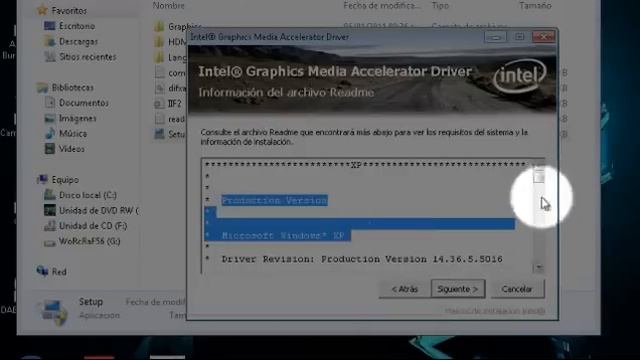The width and height of the screenshot is (640, 360).
Task: Select Equipo in Explorer sidebar
Action: click(x=65, y=180)
